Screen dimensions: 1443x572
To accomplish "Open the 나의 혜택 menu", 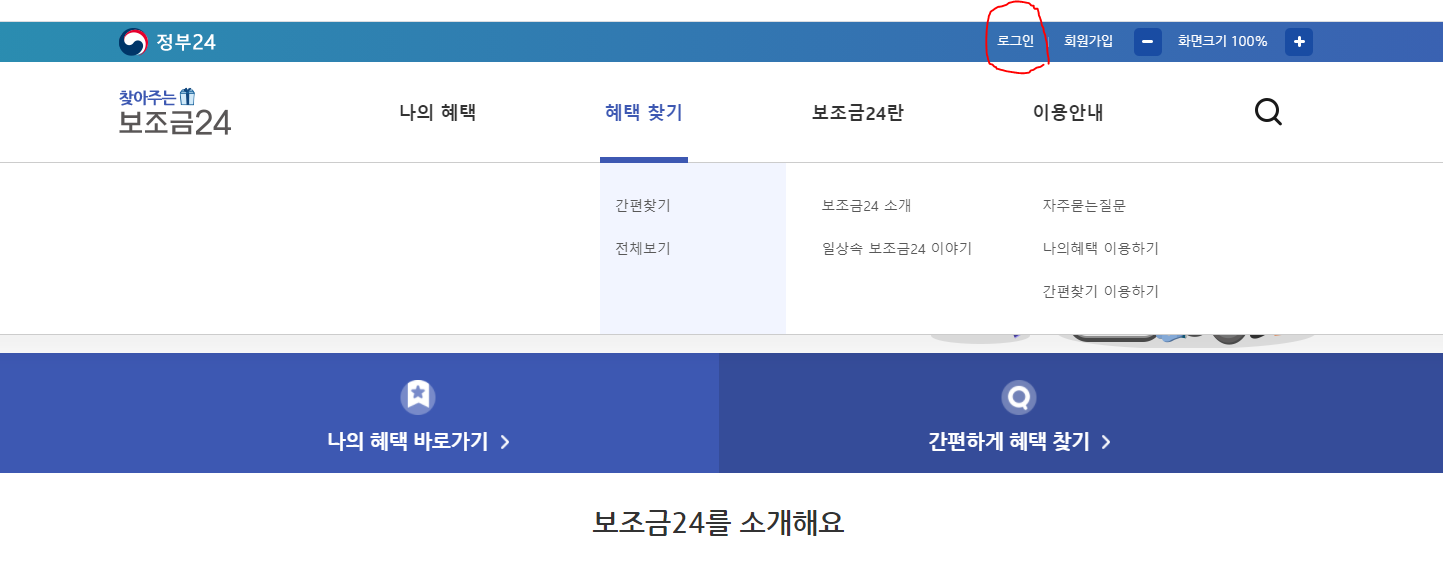I will 437,112.
